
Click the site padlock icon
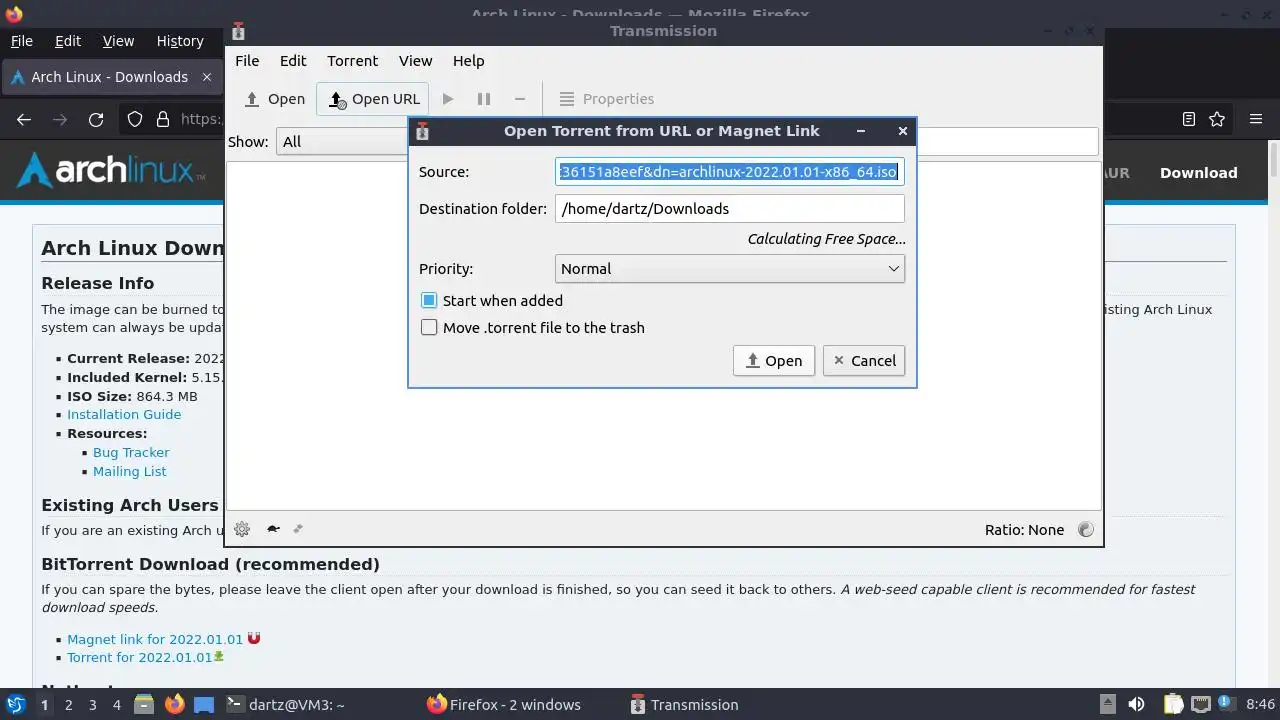(x=163, y=119)
